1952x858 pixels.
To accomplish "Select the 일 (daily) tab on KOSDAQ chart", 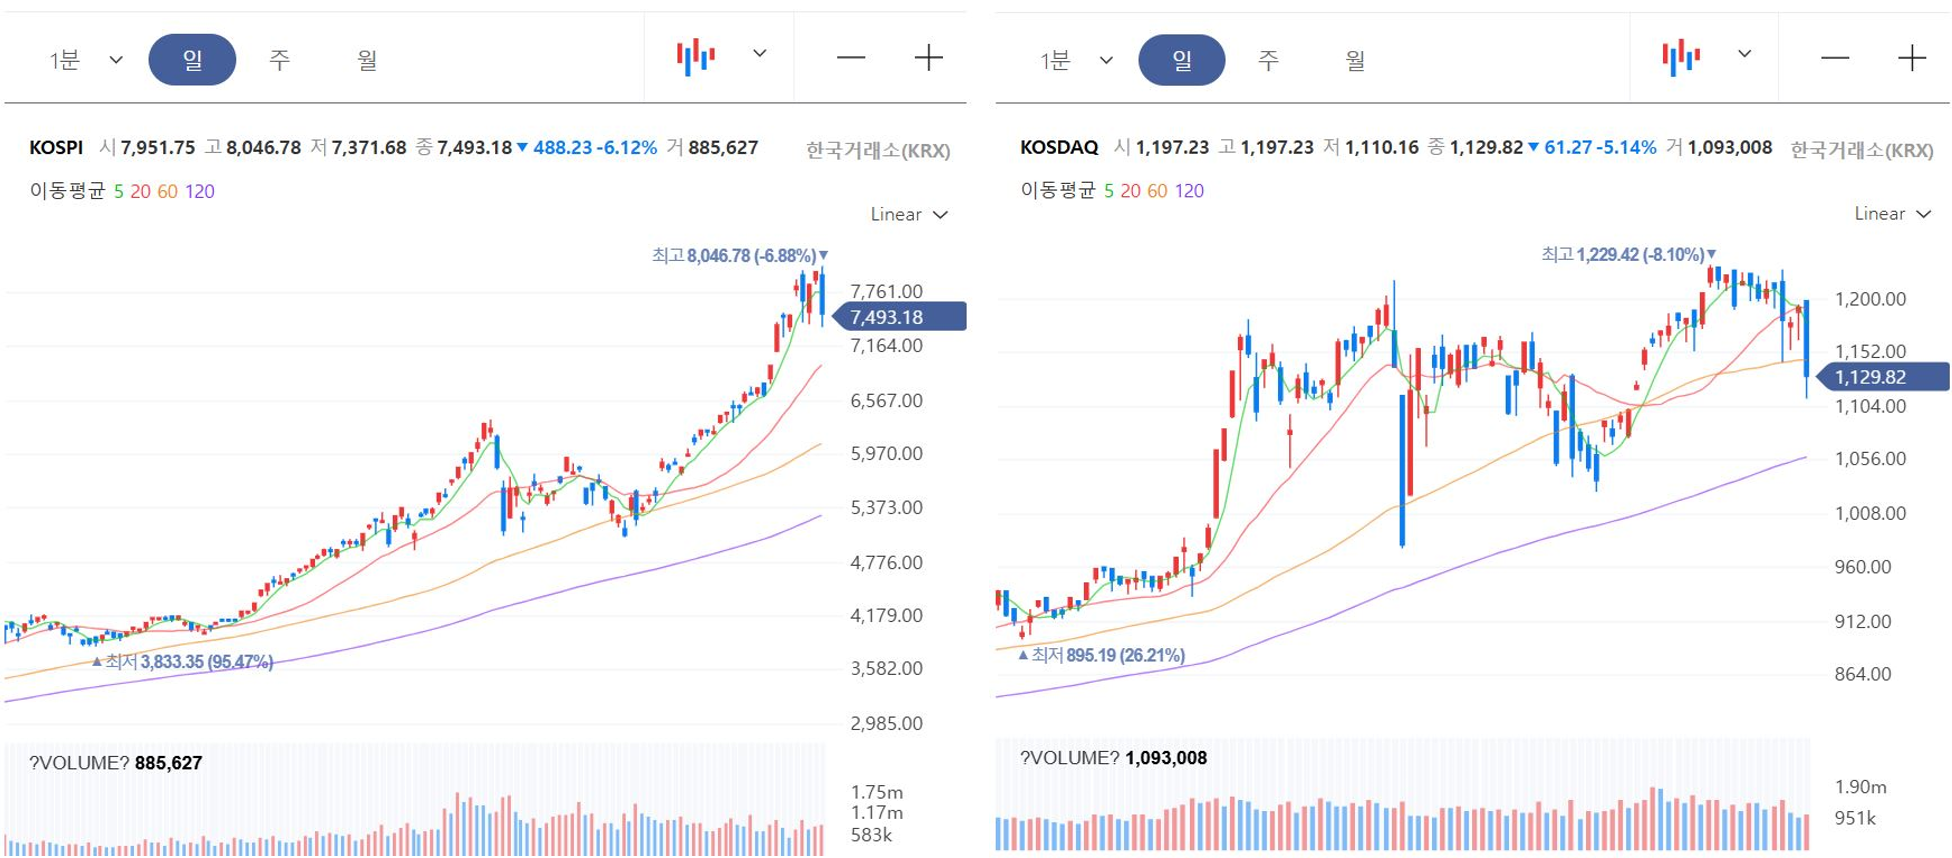I will [x=1182, y=60].
